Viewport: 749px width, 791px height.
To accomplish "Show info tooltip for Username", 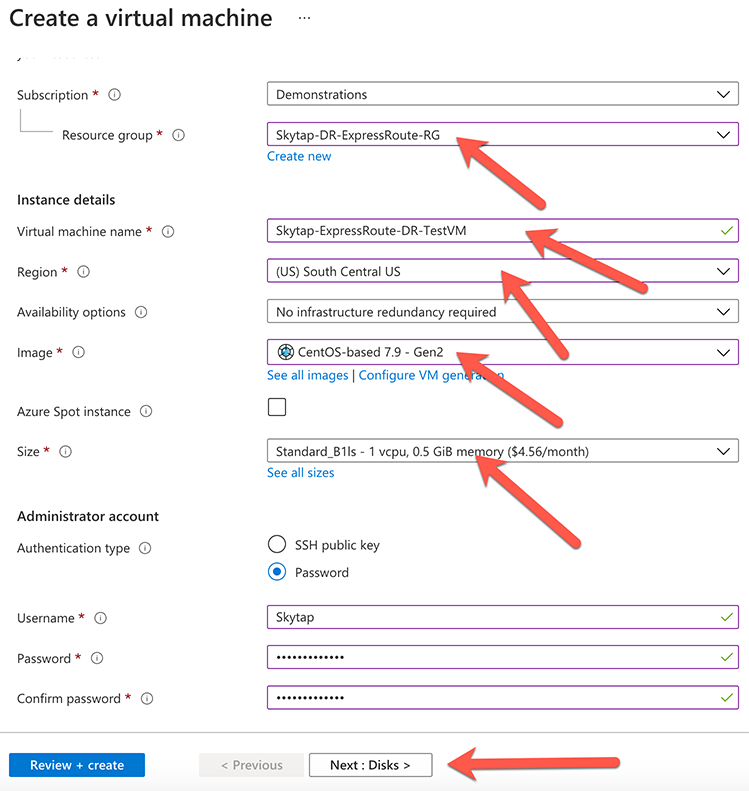I will pyautogui.click(x=101, y=618).
